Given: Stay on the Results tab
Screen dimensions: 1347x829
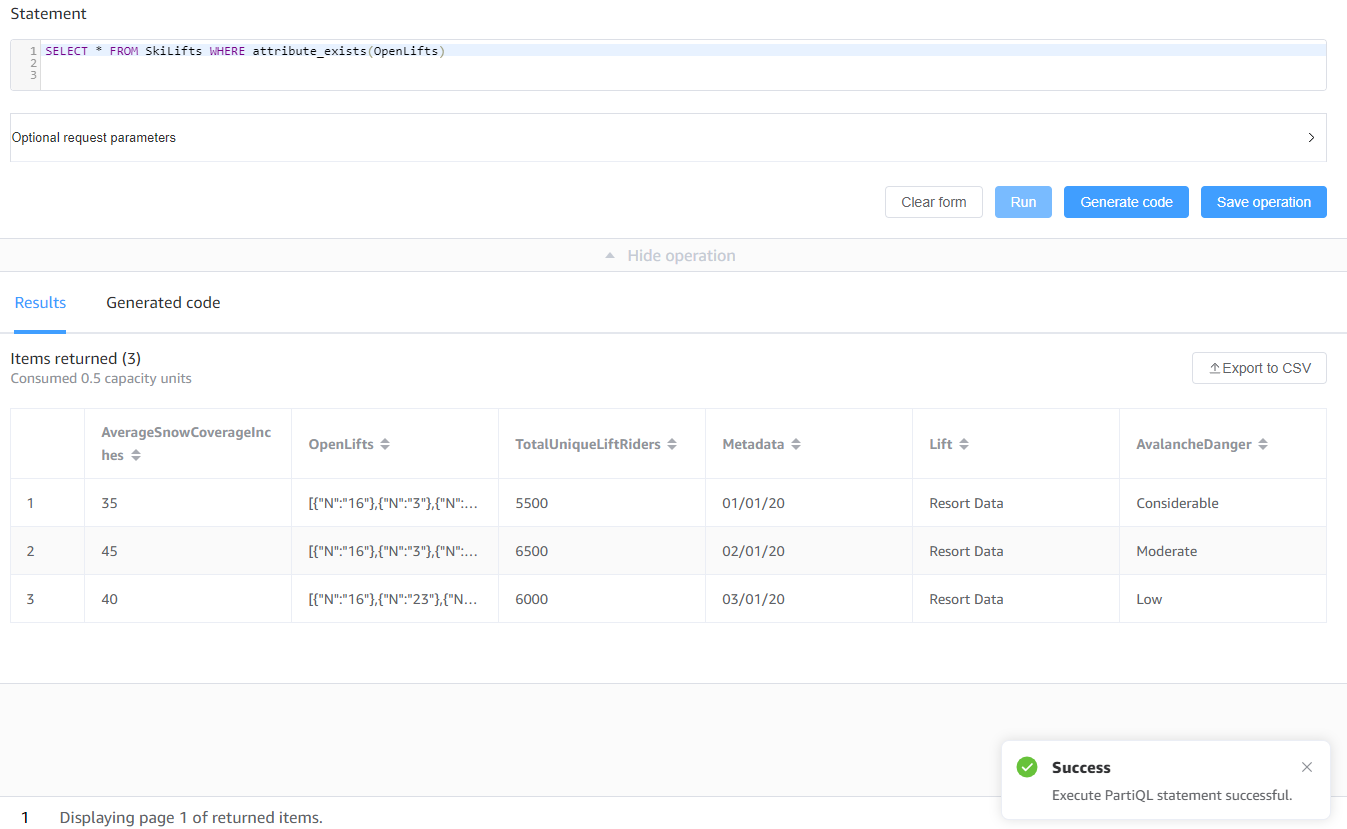Looking at the screenshot, I should [x=40, y=302].
